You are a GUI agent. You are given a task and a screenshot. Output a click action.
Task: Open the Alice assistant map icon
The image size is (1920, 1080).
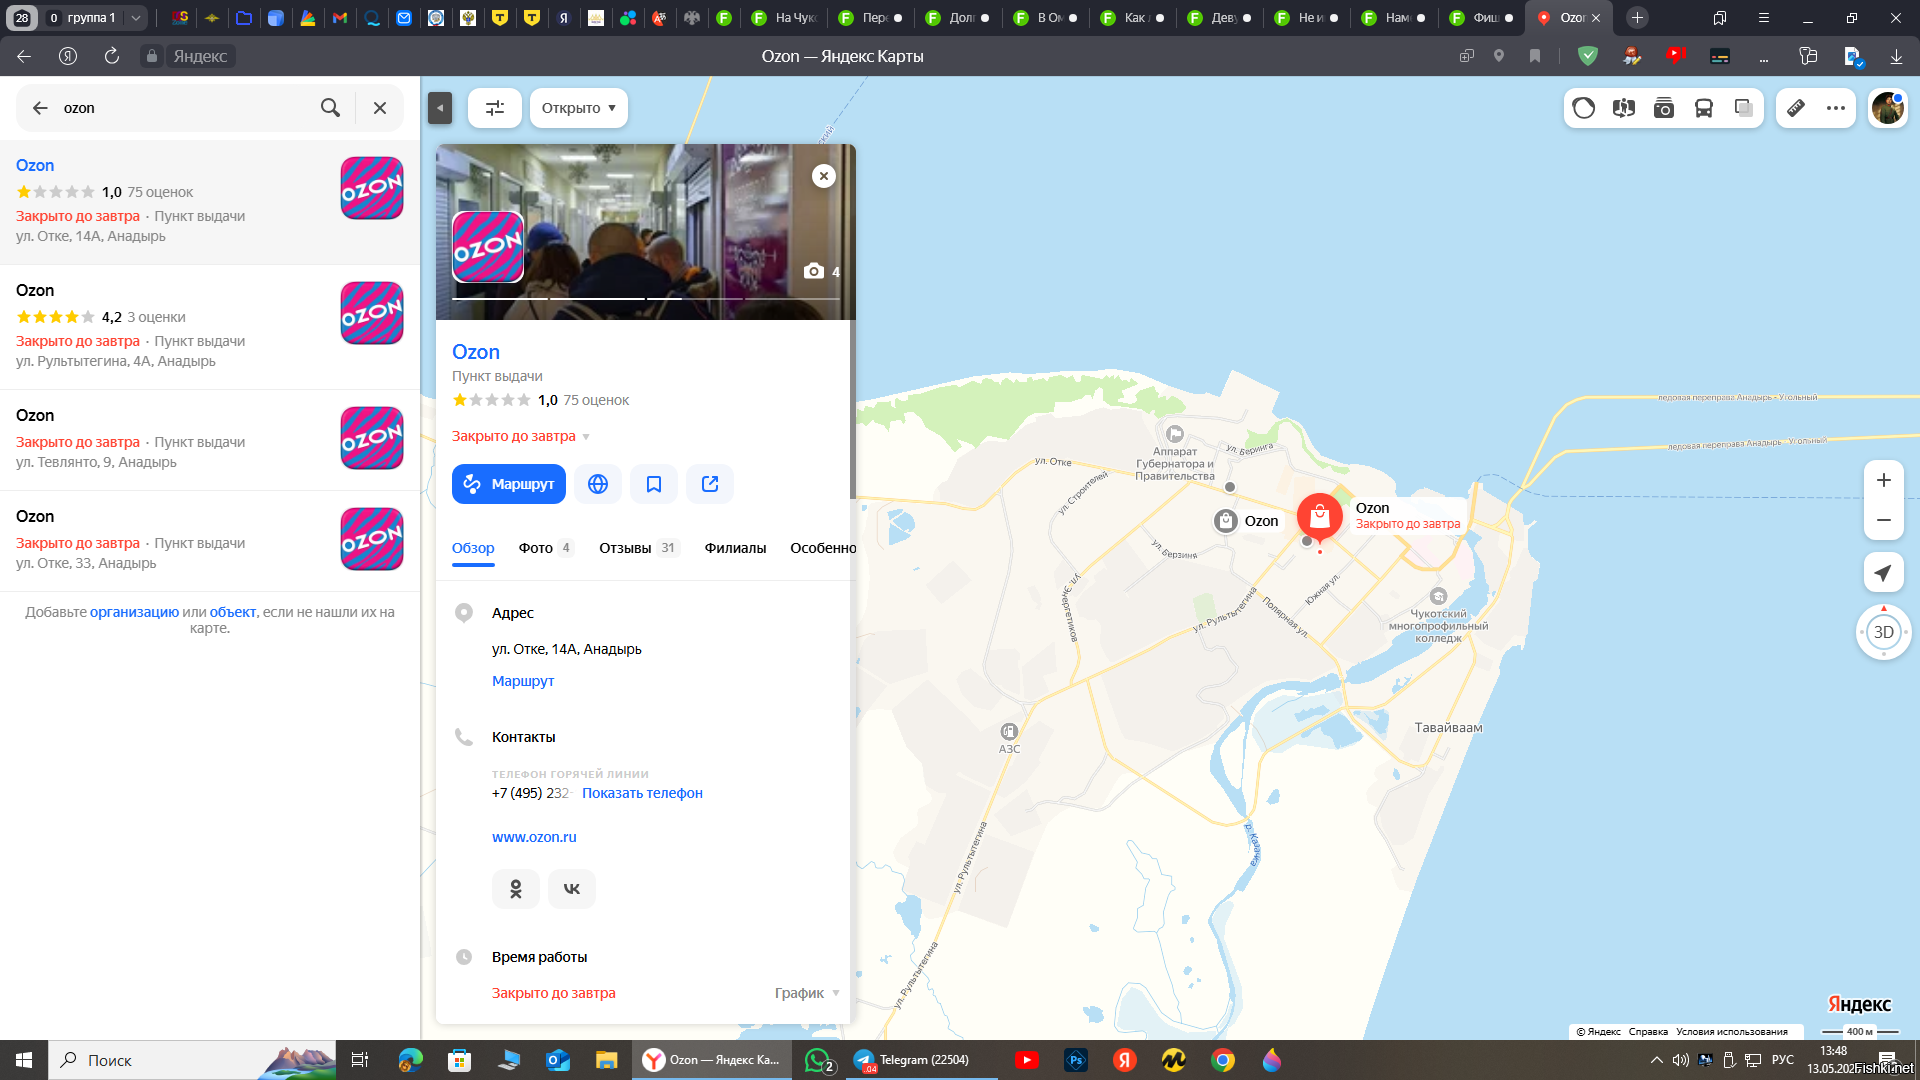coord(1584,108)
